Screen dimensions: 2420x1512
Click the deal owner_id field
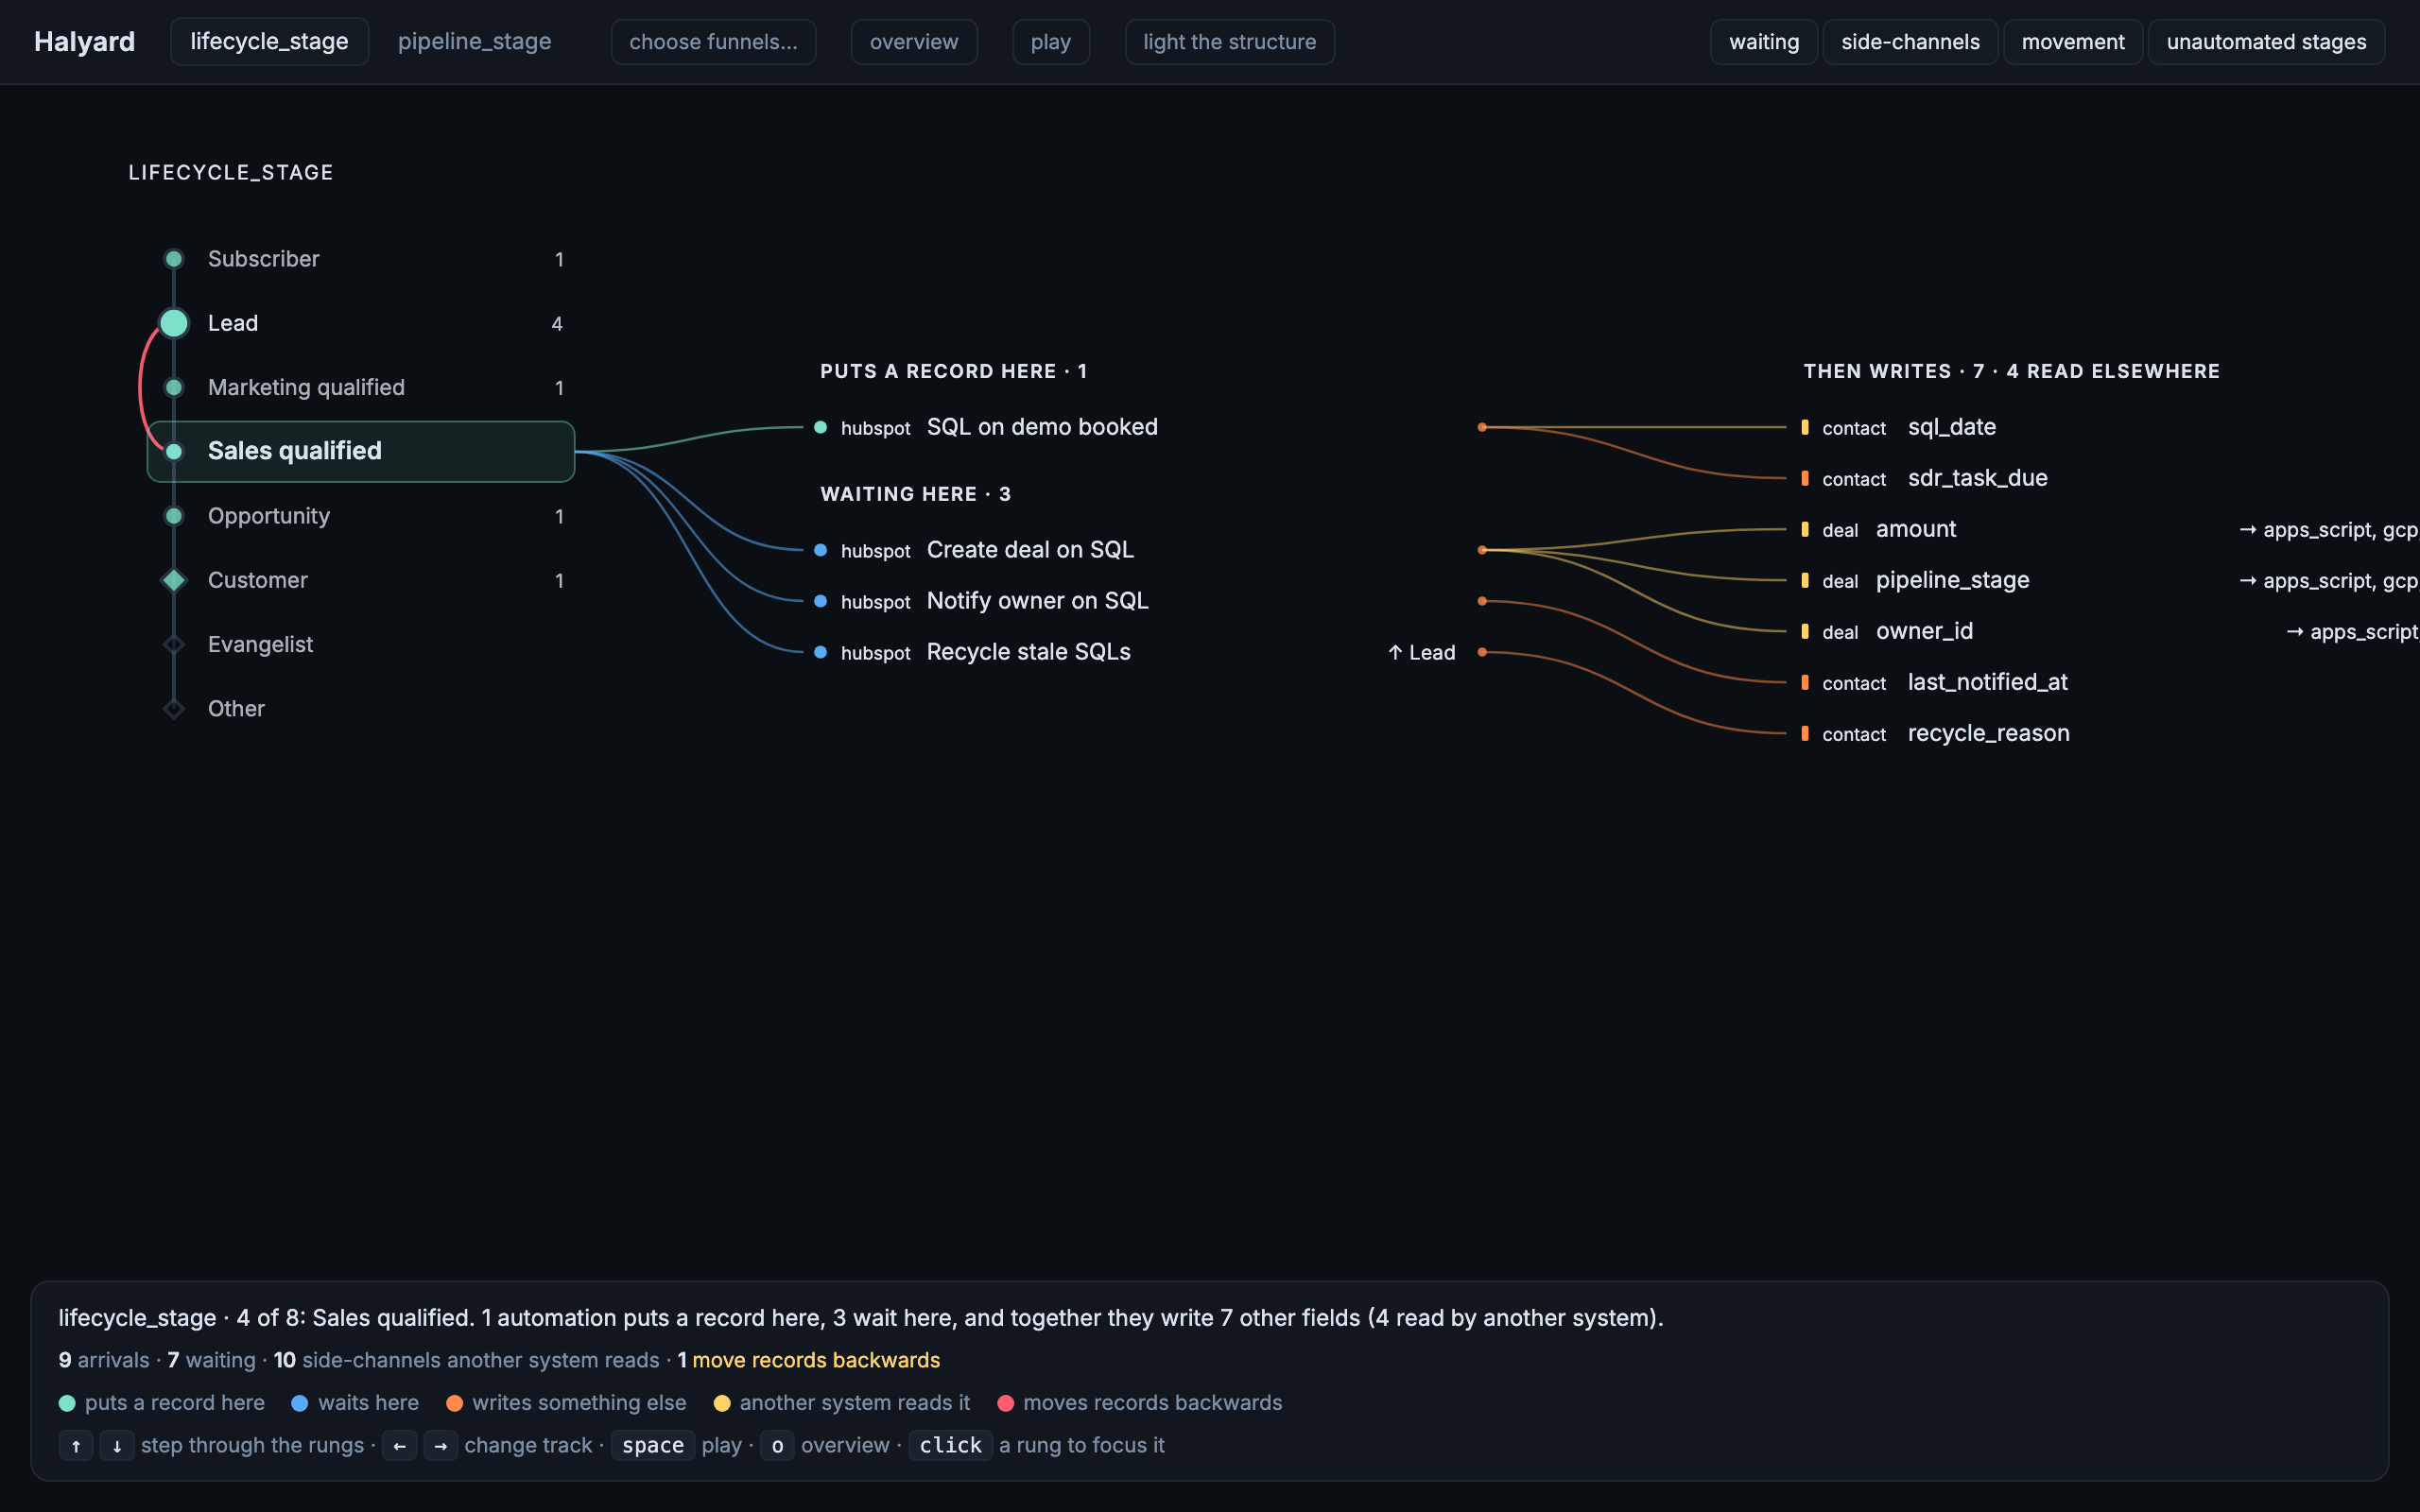pyautogui.click(x=1887, y=631)
